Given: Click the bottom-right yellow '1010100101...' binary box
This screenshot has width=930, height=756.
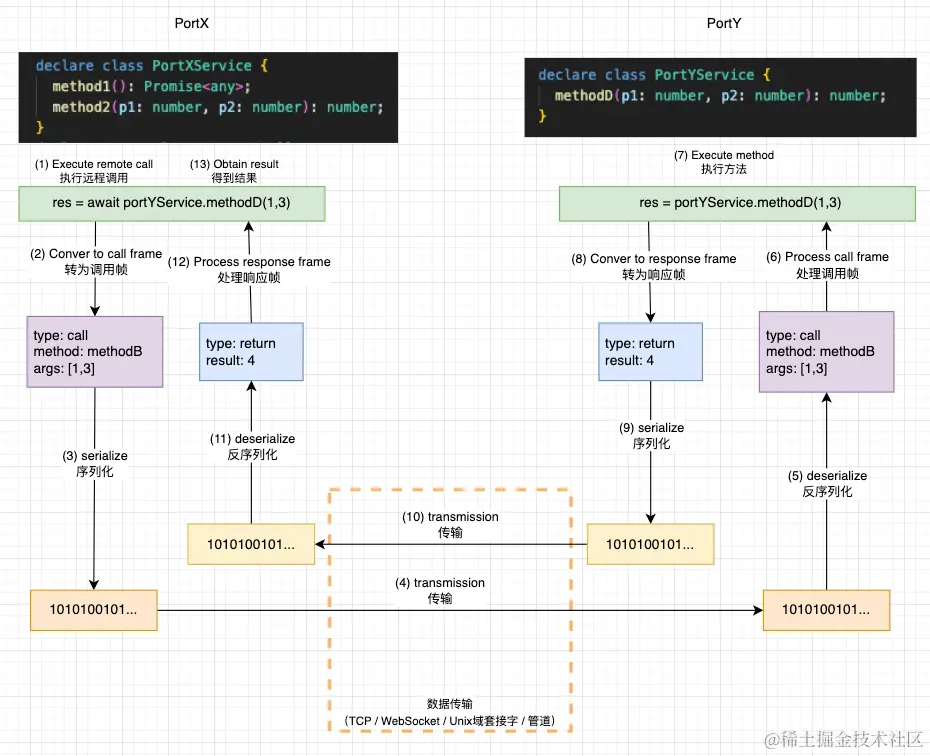Looking at the screenshot, I should pyautogui.click(x=826, y=609).
